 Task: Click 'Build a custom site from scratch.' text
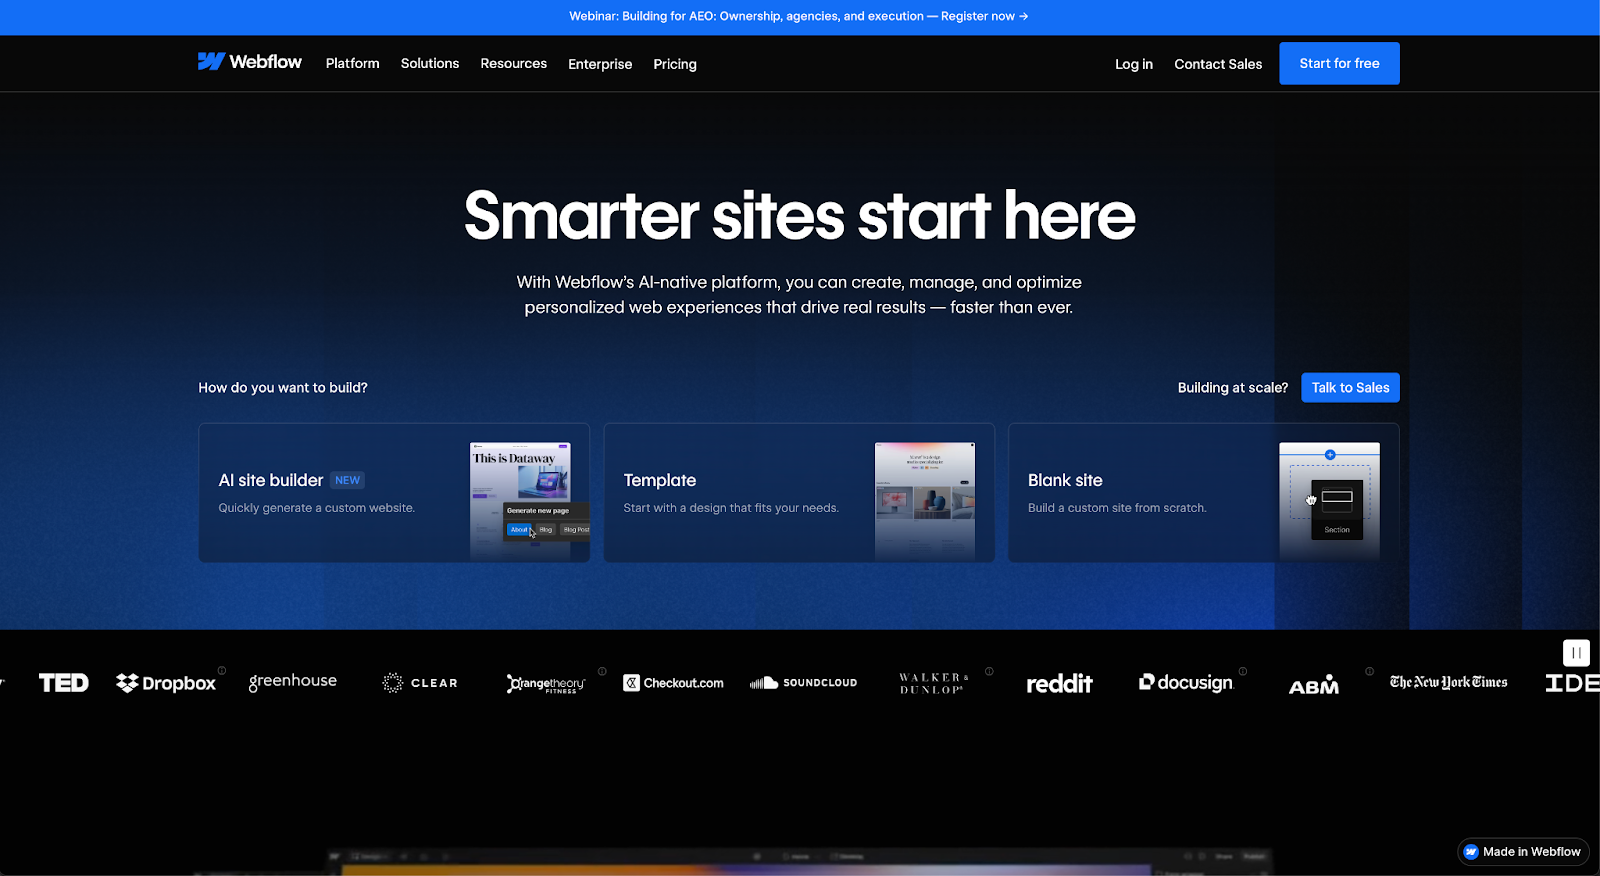(1117, 508)
